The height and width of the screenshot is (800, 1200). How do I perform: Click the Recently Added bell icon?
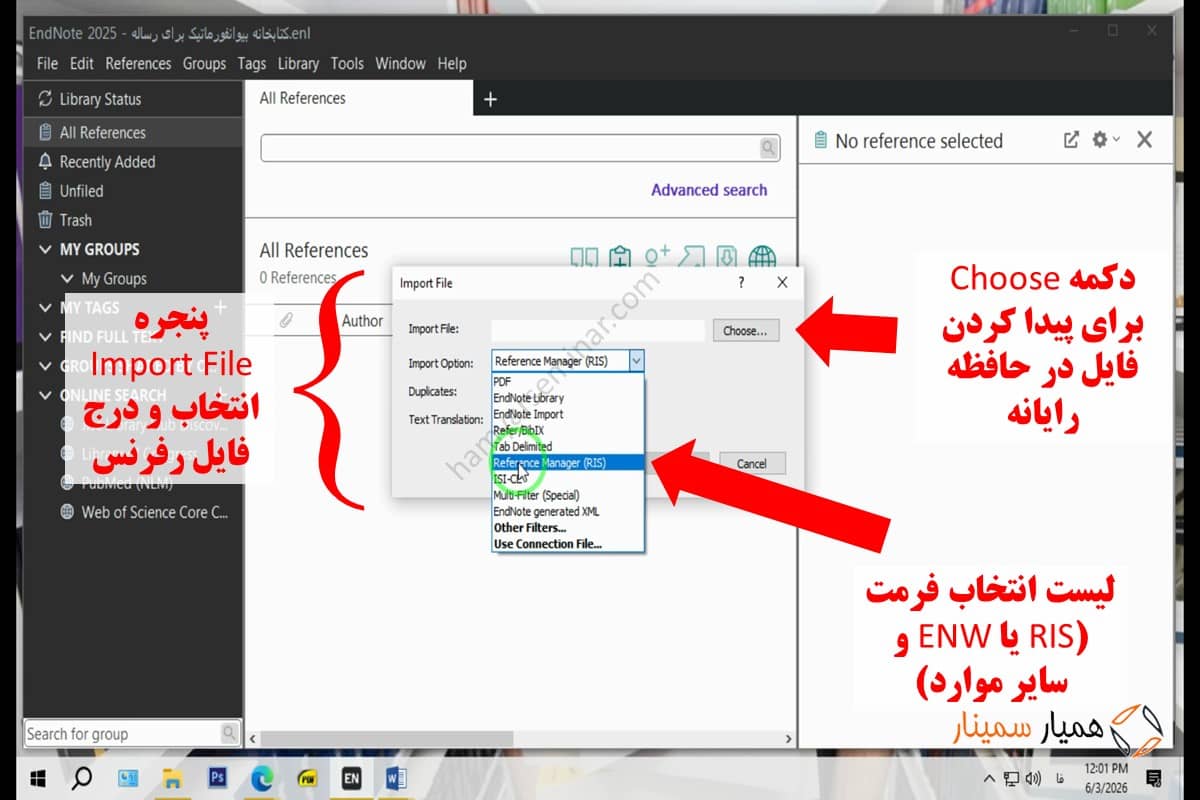(x=45, y=161)
